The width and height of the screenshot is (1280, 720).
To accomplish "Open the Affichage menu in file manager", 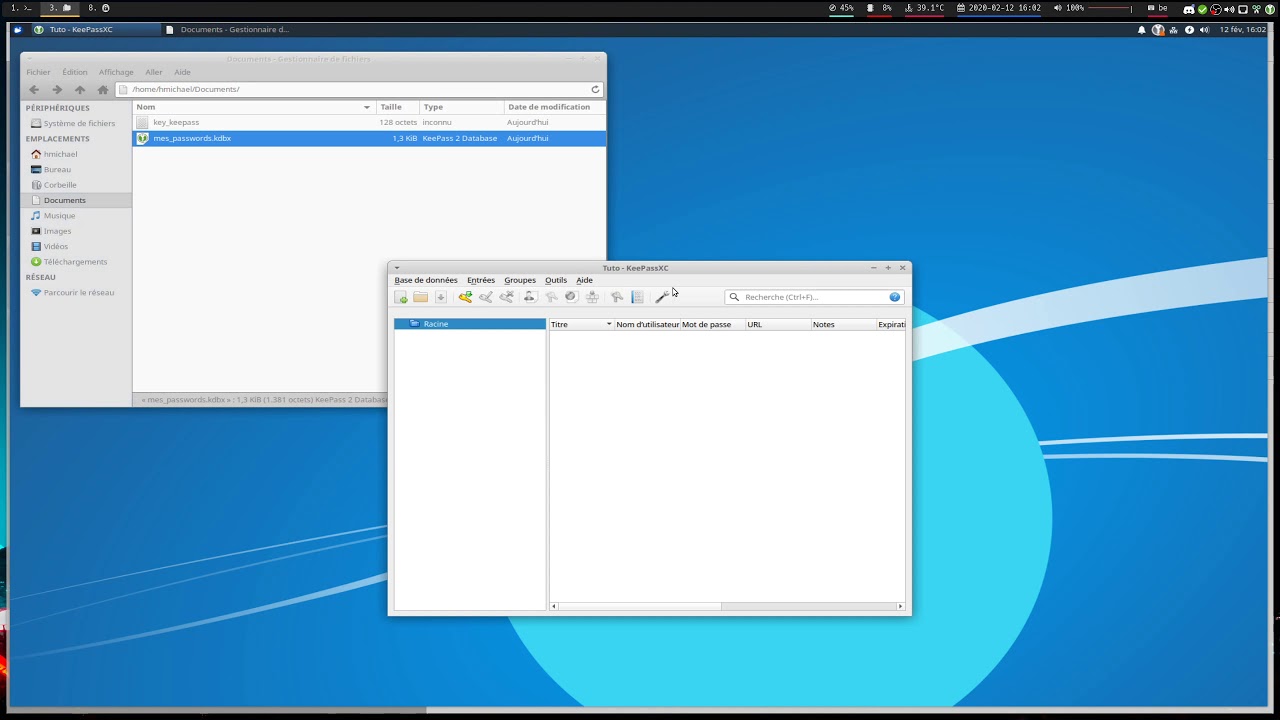I will pos(116,72).
